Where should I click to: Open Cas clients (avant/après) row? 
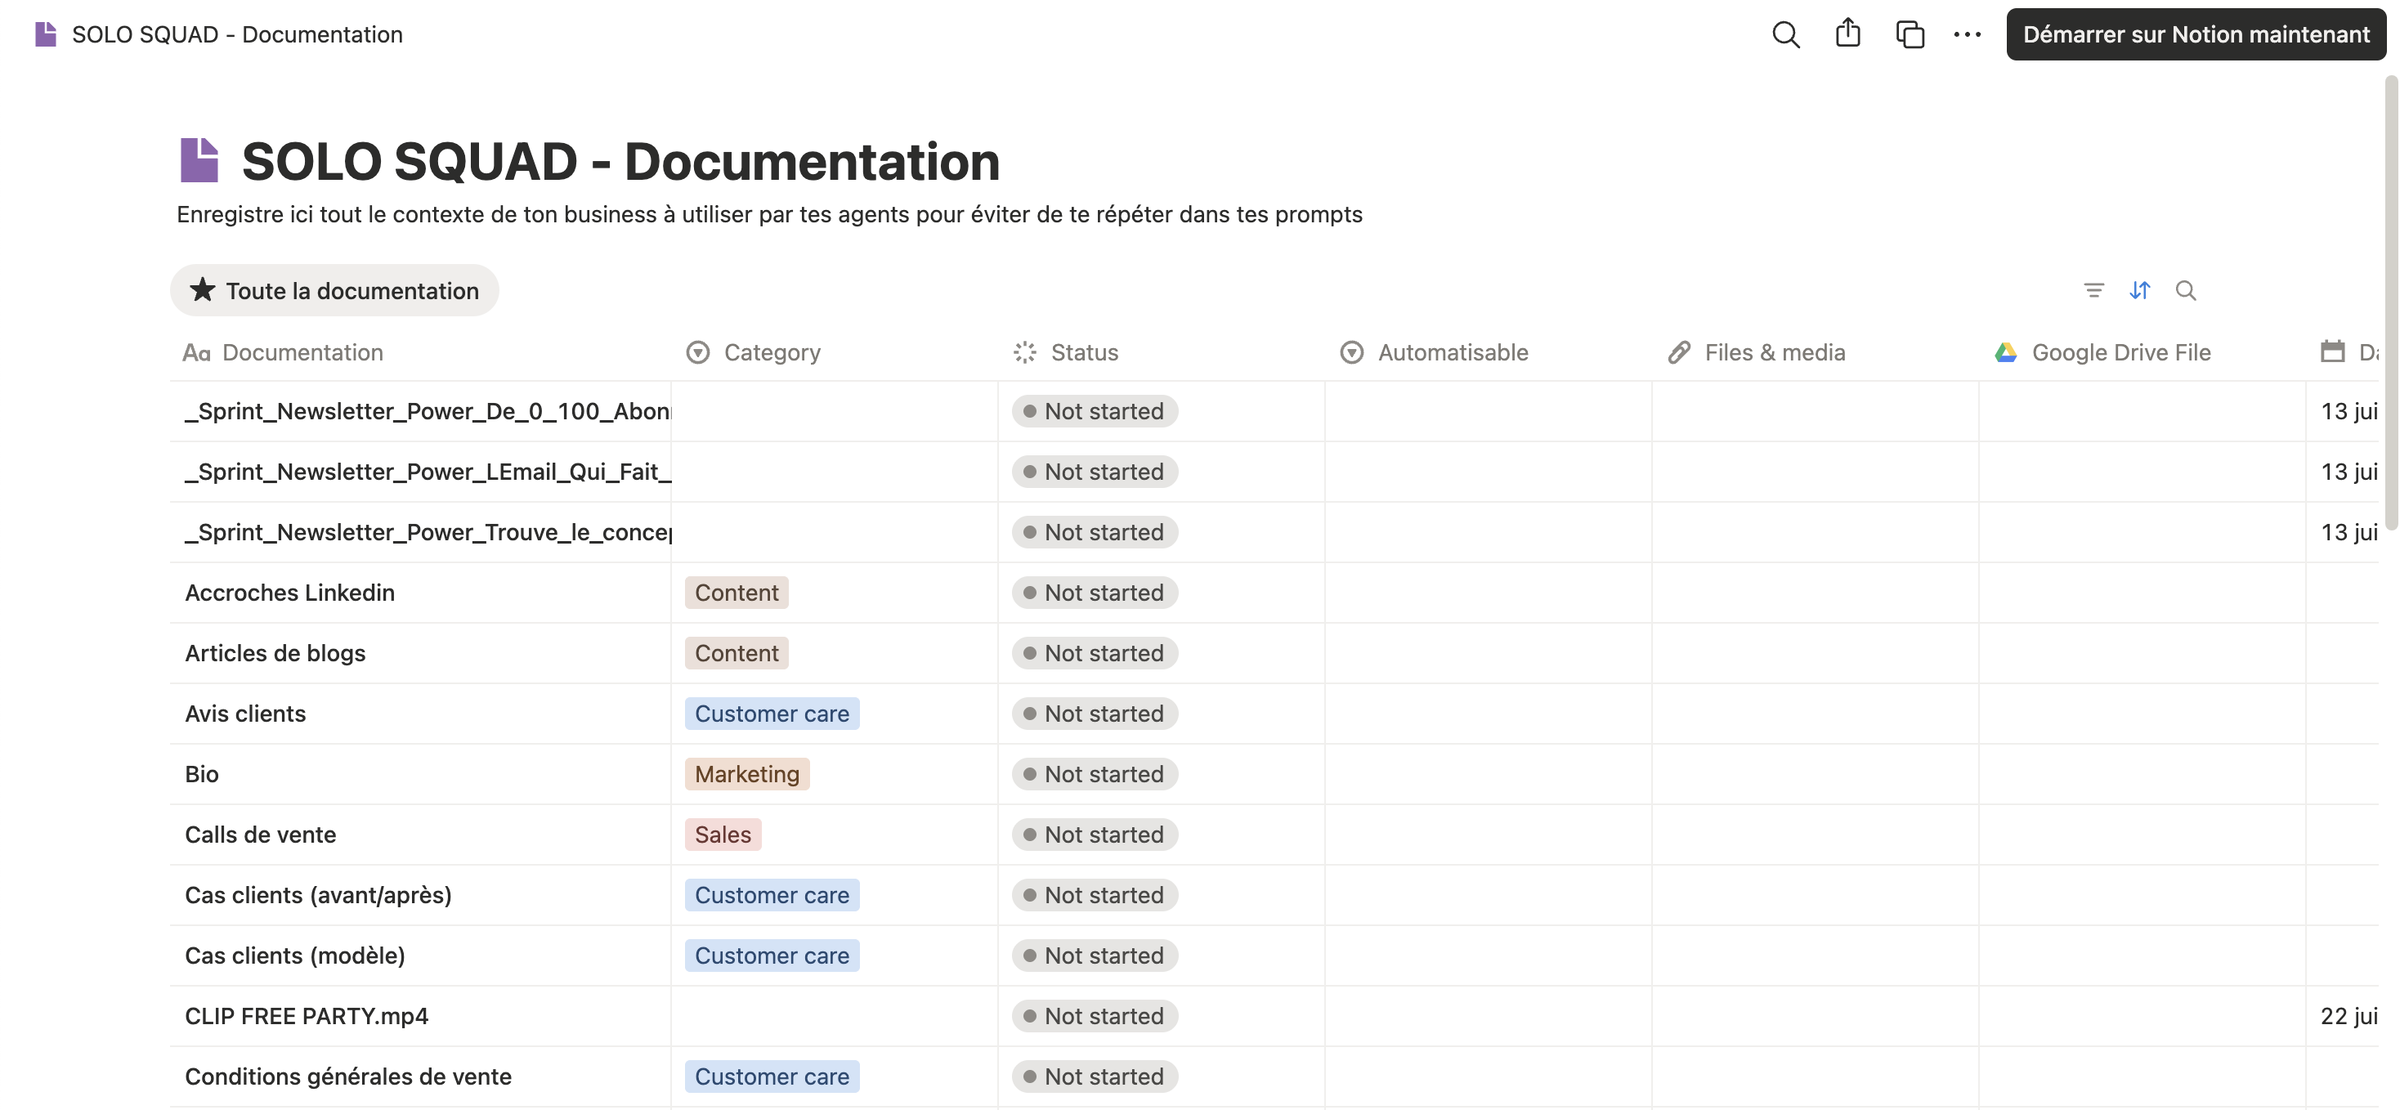(318, 895)
